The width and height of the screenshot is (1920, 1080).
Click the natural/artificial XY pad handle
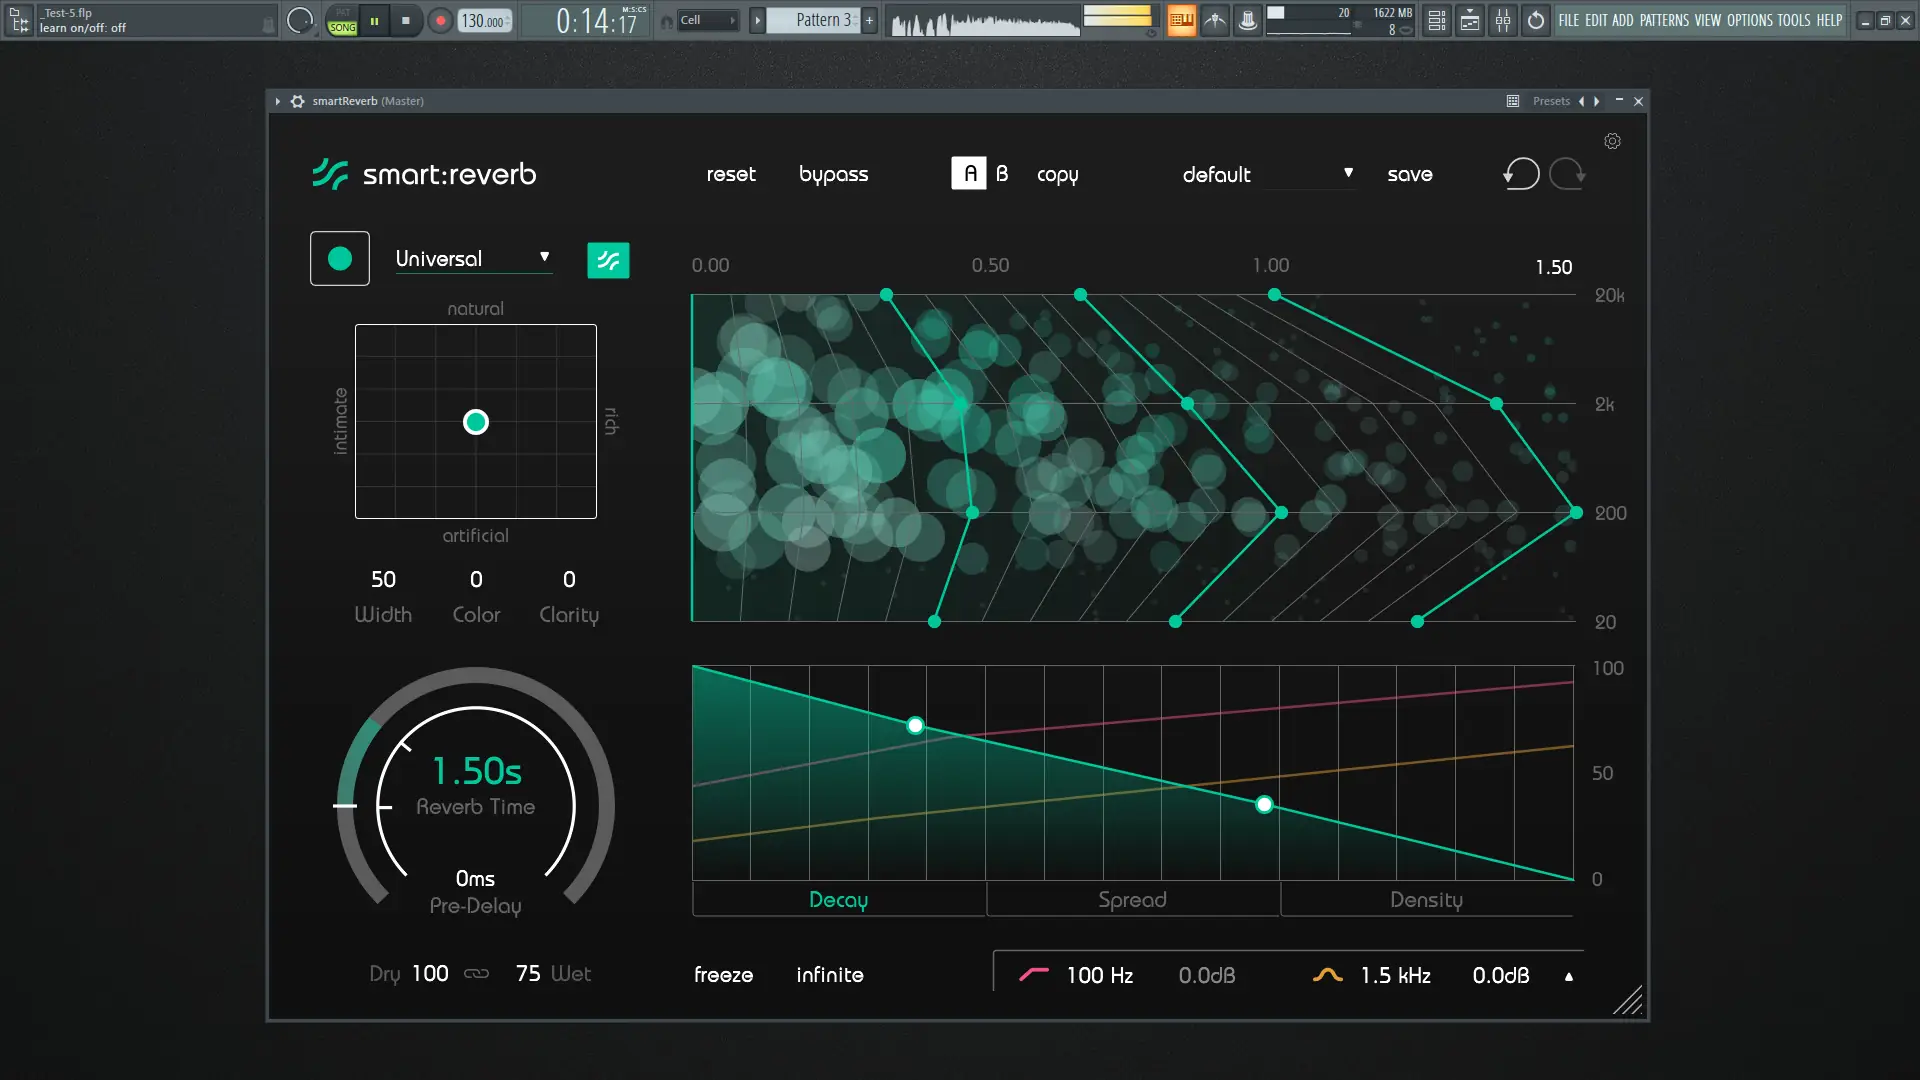pos(476,423)
